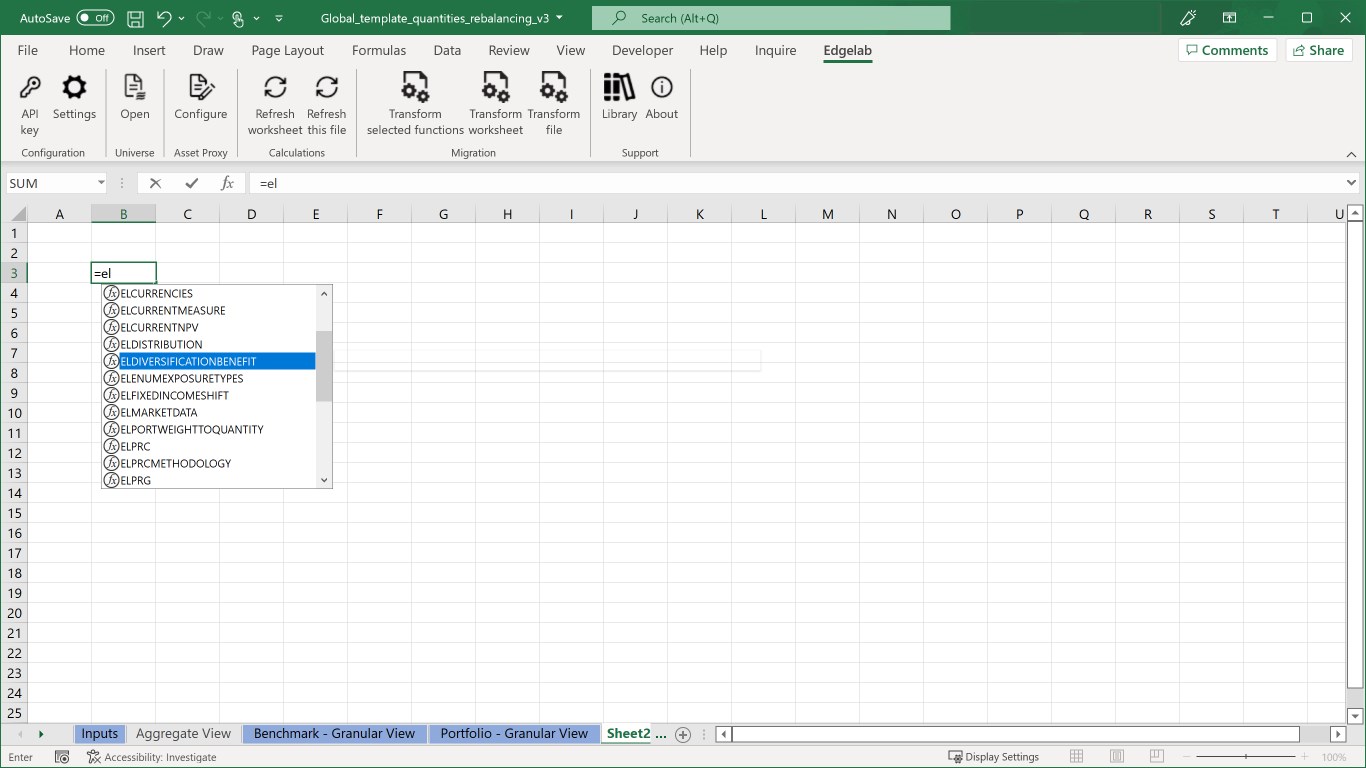Transform worksheet functions

[x=496, y=104]
